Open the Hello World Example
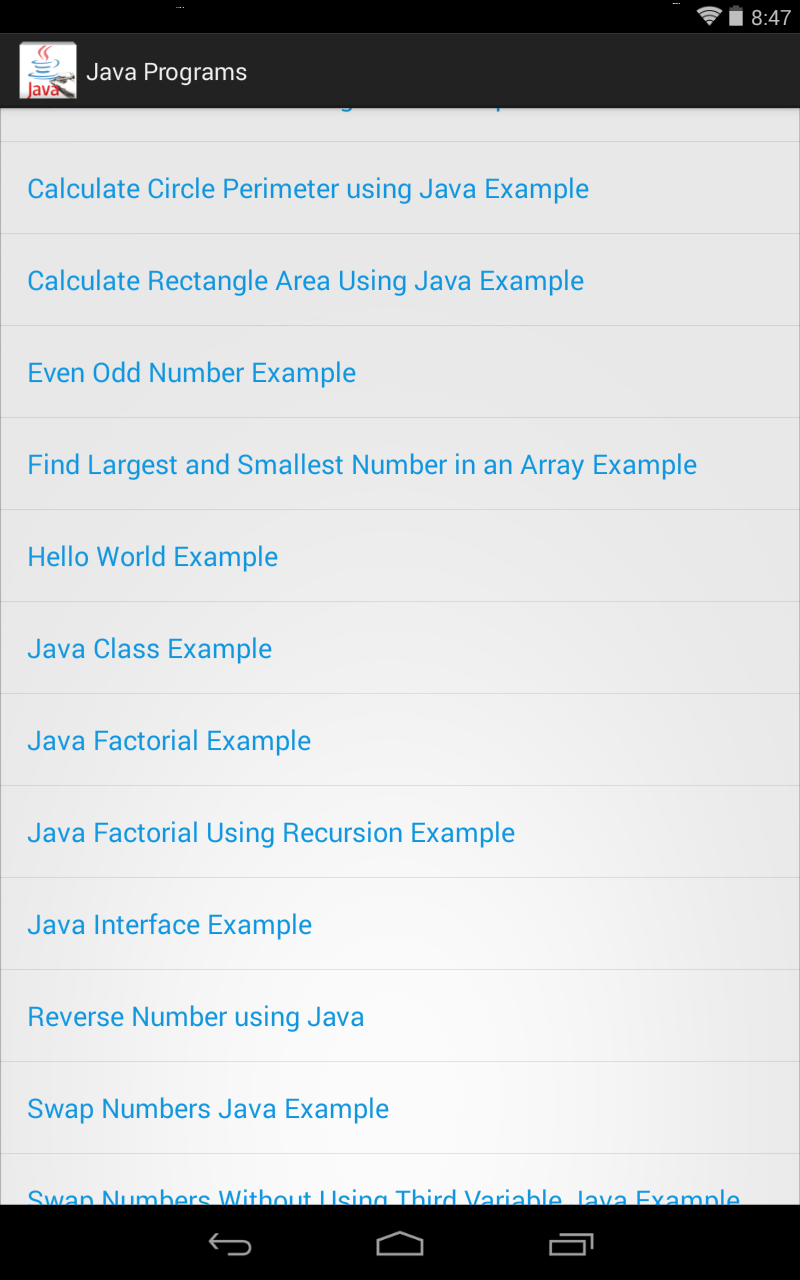800x1280 pixels. pos(152,556)
